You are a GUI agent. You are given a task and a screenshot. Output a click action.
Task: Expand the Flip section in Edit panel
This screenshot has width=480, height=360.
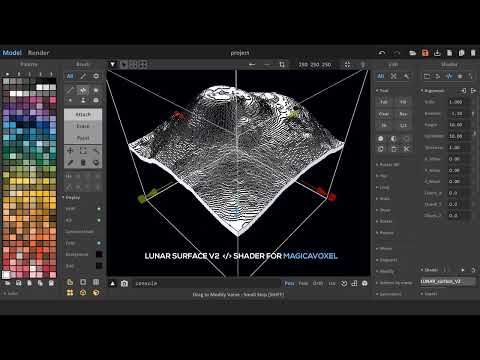[382, 176]
